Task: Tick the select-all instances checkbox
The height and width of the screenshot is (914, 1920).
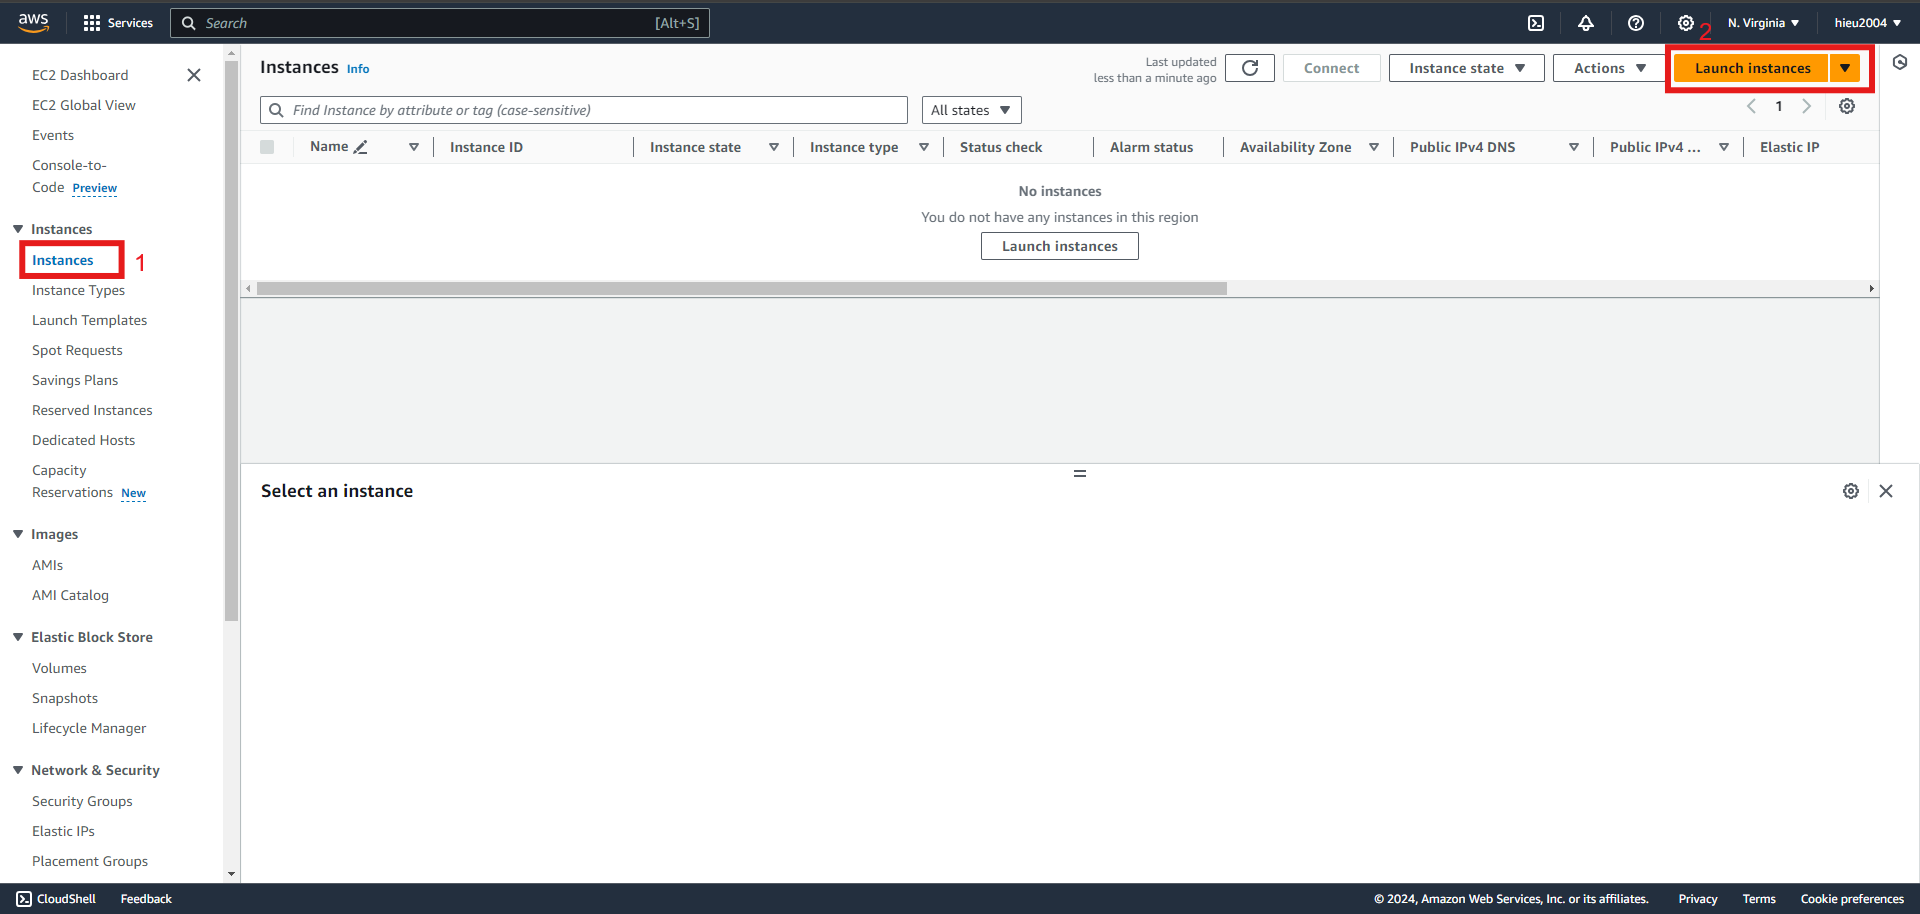Action: click(x=267, y=147)
